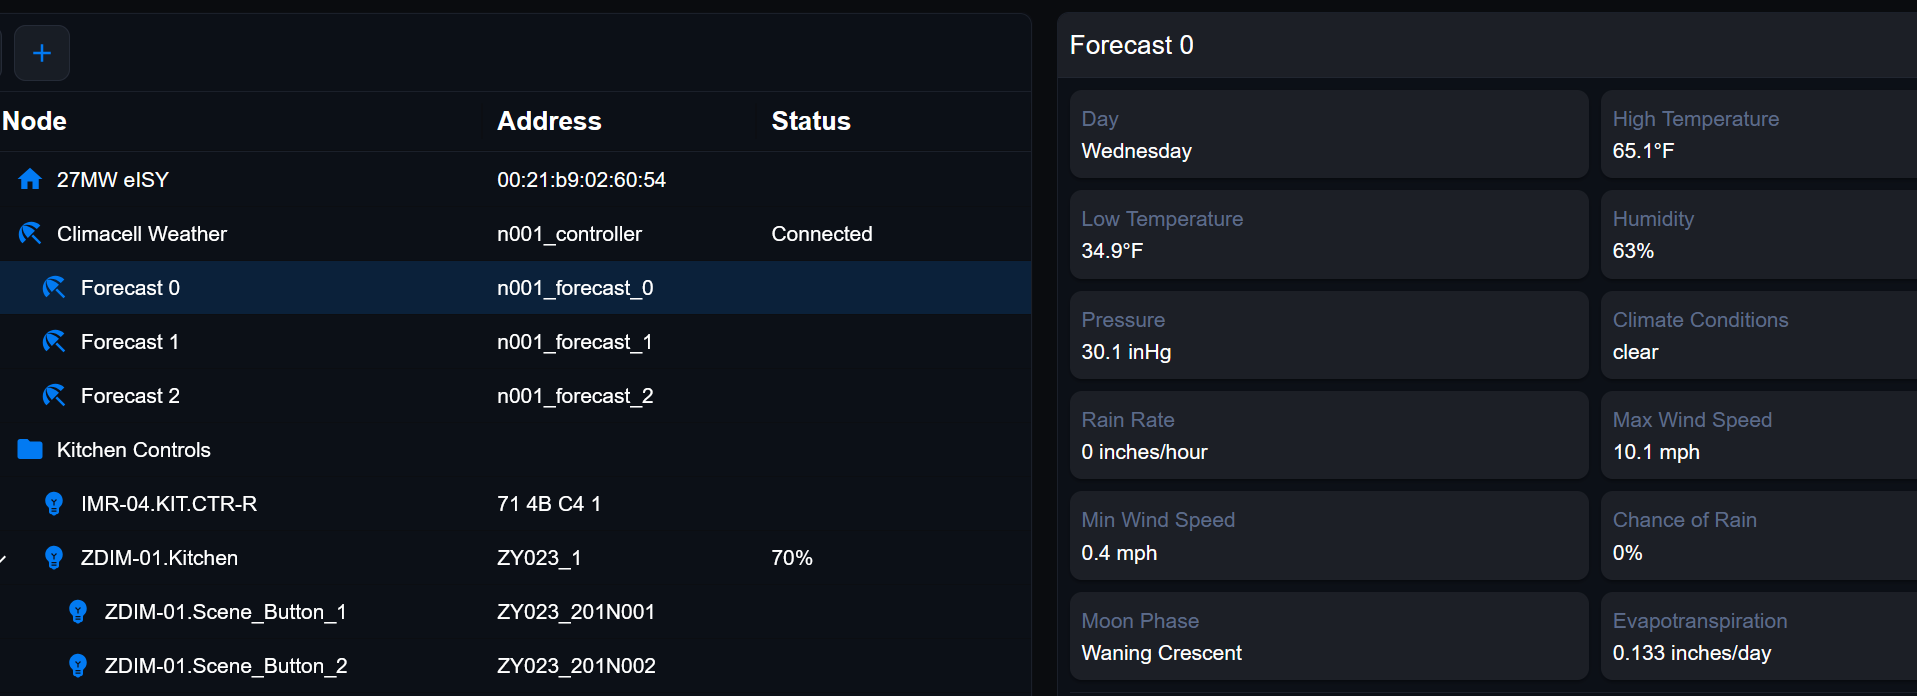The height and width of the screenshot is (696, 1917).
Task: Click the blue plus add button
Action: click(42, 53)
